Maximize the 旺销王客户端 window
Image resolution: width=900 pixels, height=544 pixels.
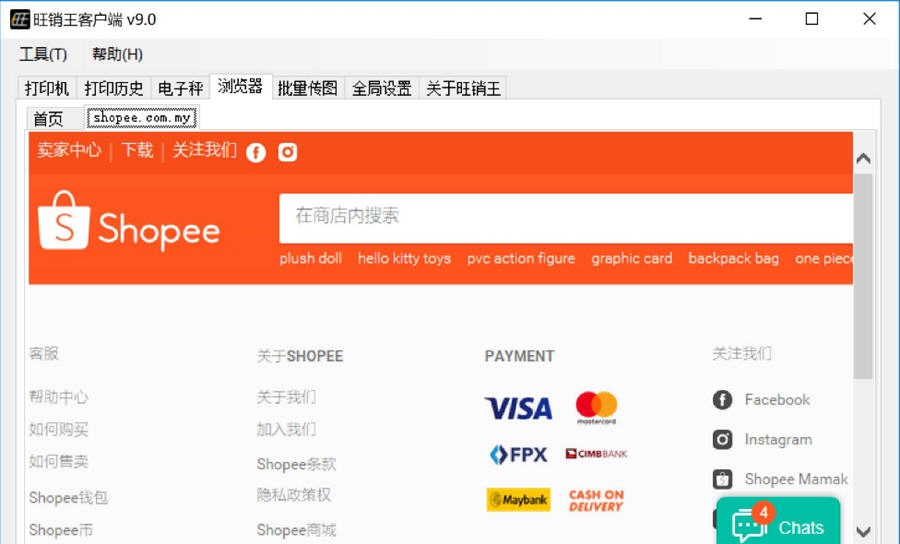(812, 19)
